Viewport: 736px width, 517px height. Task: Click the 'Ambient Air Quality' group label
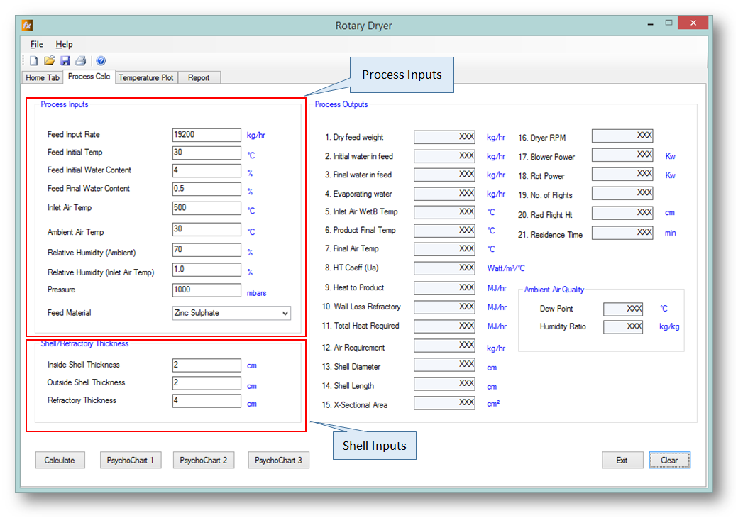[554, 289]
